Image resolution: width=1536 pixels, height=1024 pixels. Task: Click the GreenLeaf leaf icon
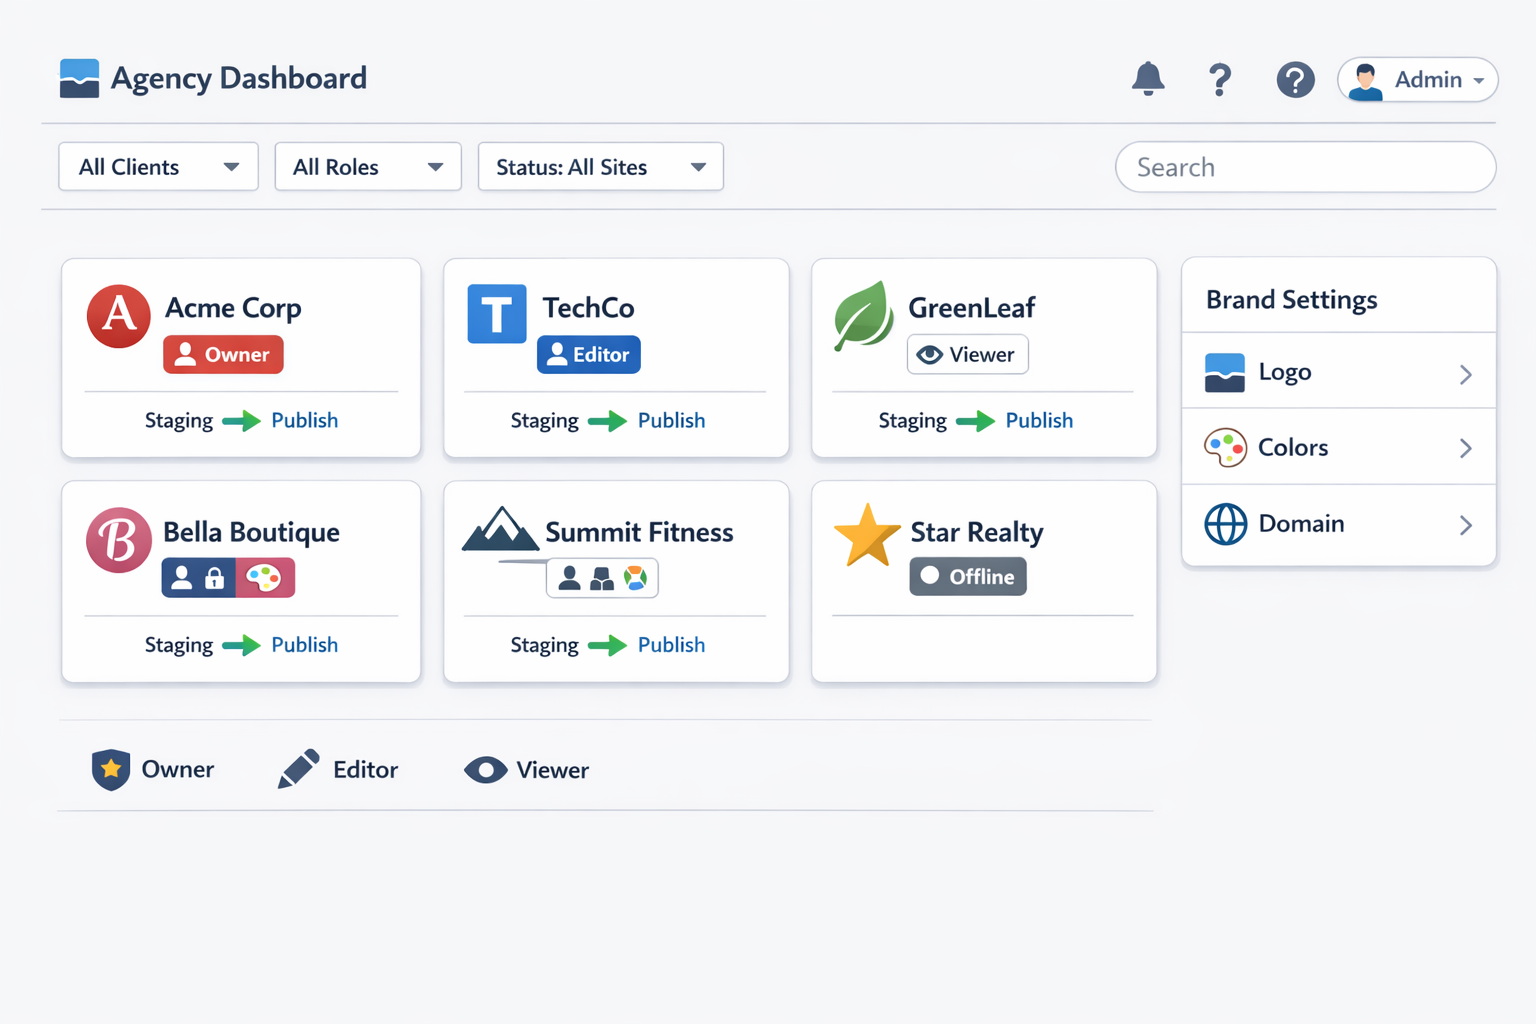click(864, 315)
